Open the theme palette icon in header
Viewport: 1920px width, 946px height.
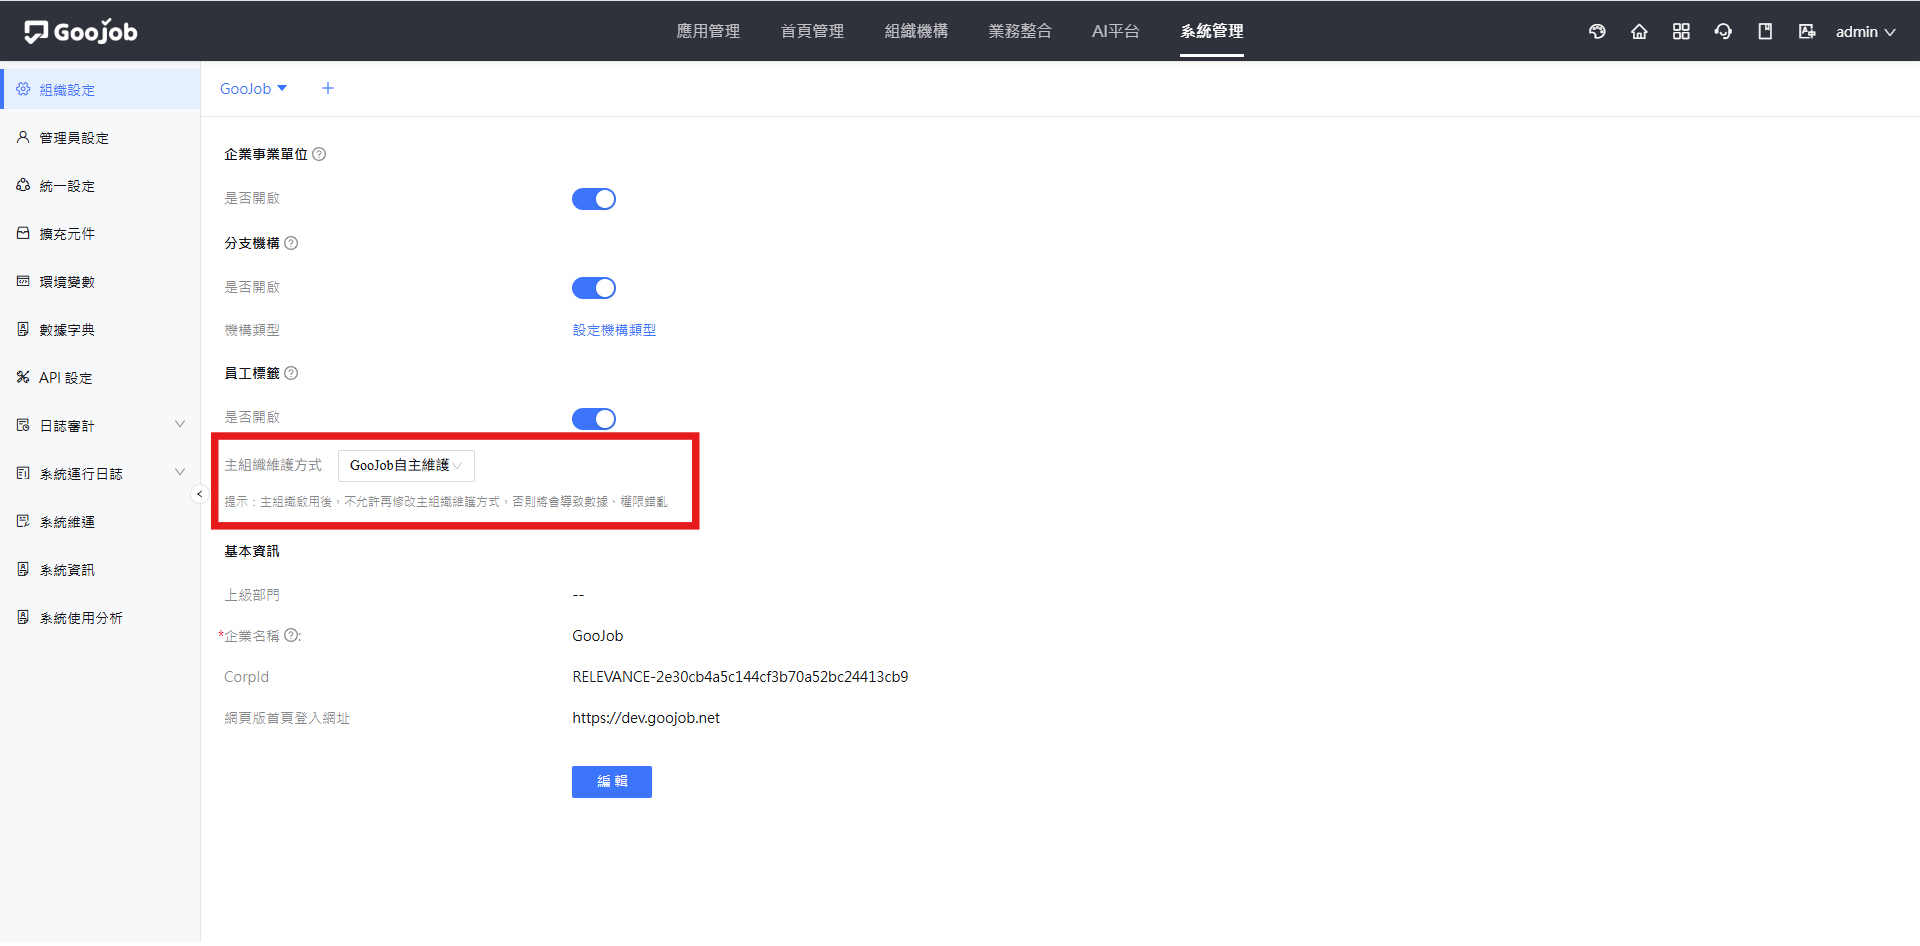click(1597, 32)
